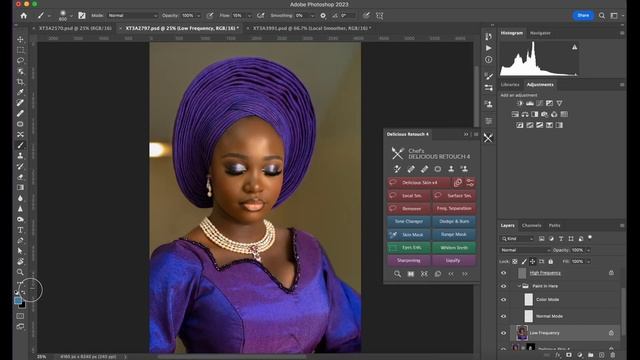This screenshot has height=360, width=640.
Task: Hide the Color Mode layer
Action: pos(503,300)
